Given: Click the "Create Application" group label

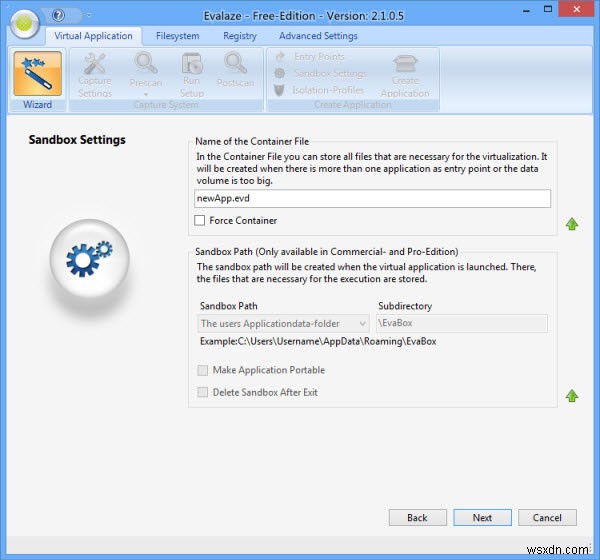Looking at the screenshot, I should tap(353, 104).
